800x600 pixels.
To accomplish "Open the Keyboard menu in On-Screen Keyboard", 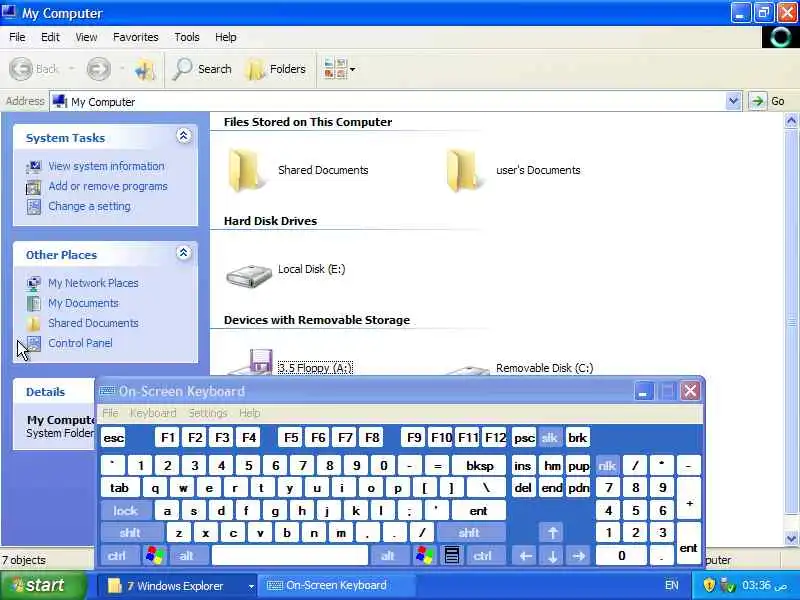I will 153,413.
